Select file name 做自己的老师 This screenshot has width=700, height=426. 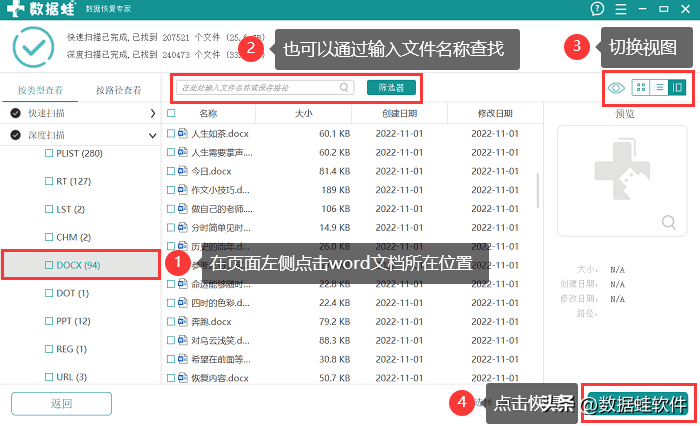(222, 209)
